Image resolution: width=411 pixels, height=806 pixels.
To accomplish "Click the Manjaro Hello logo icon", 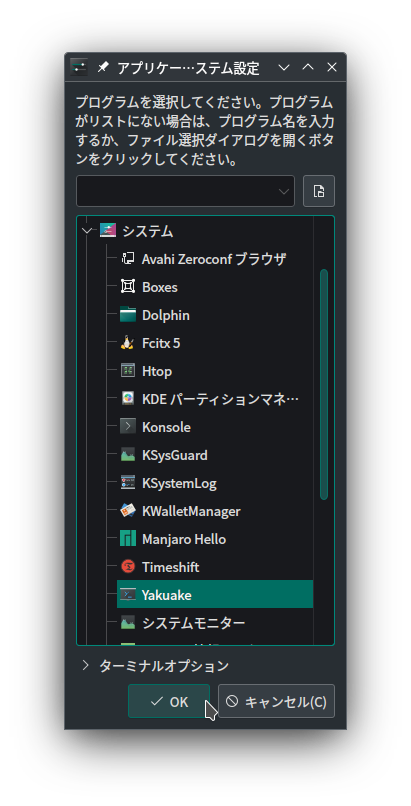I will (127, 539).
